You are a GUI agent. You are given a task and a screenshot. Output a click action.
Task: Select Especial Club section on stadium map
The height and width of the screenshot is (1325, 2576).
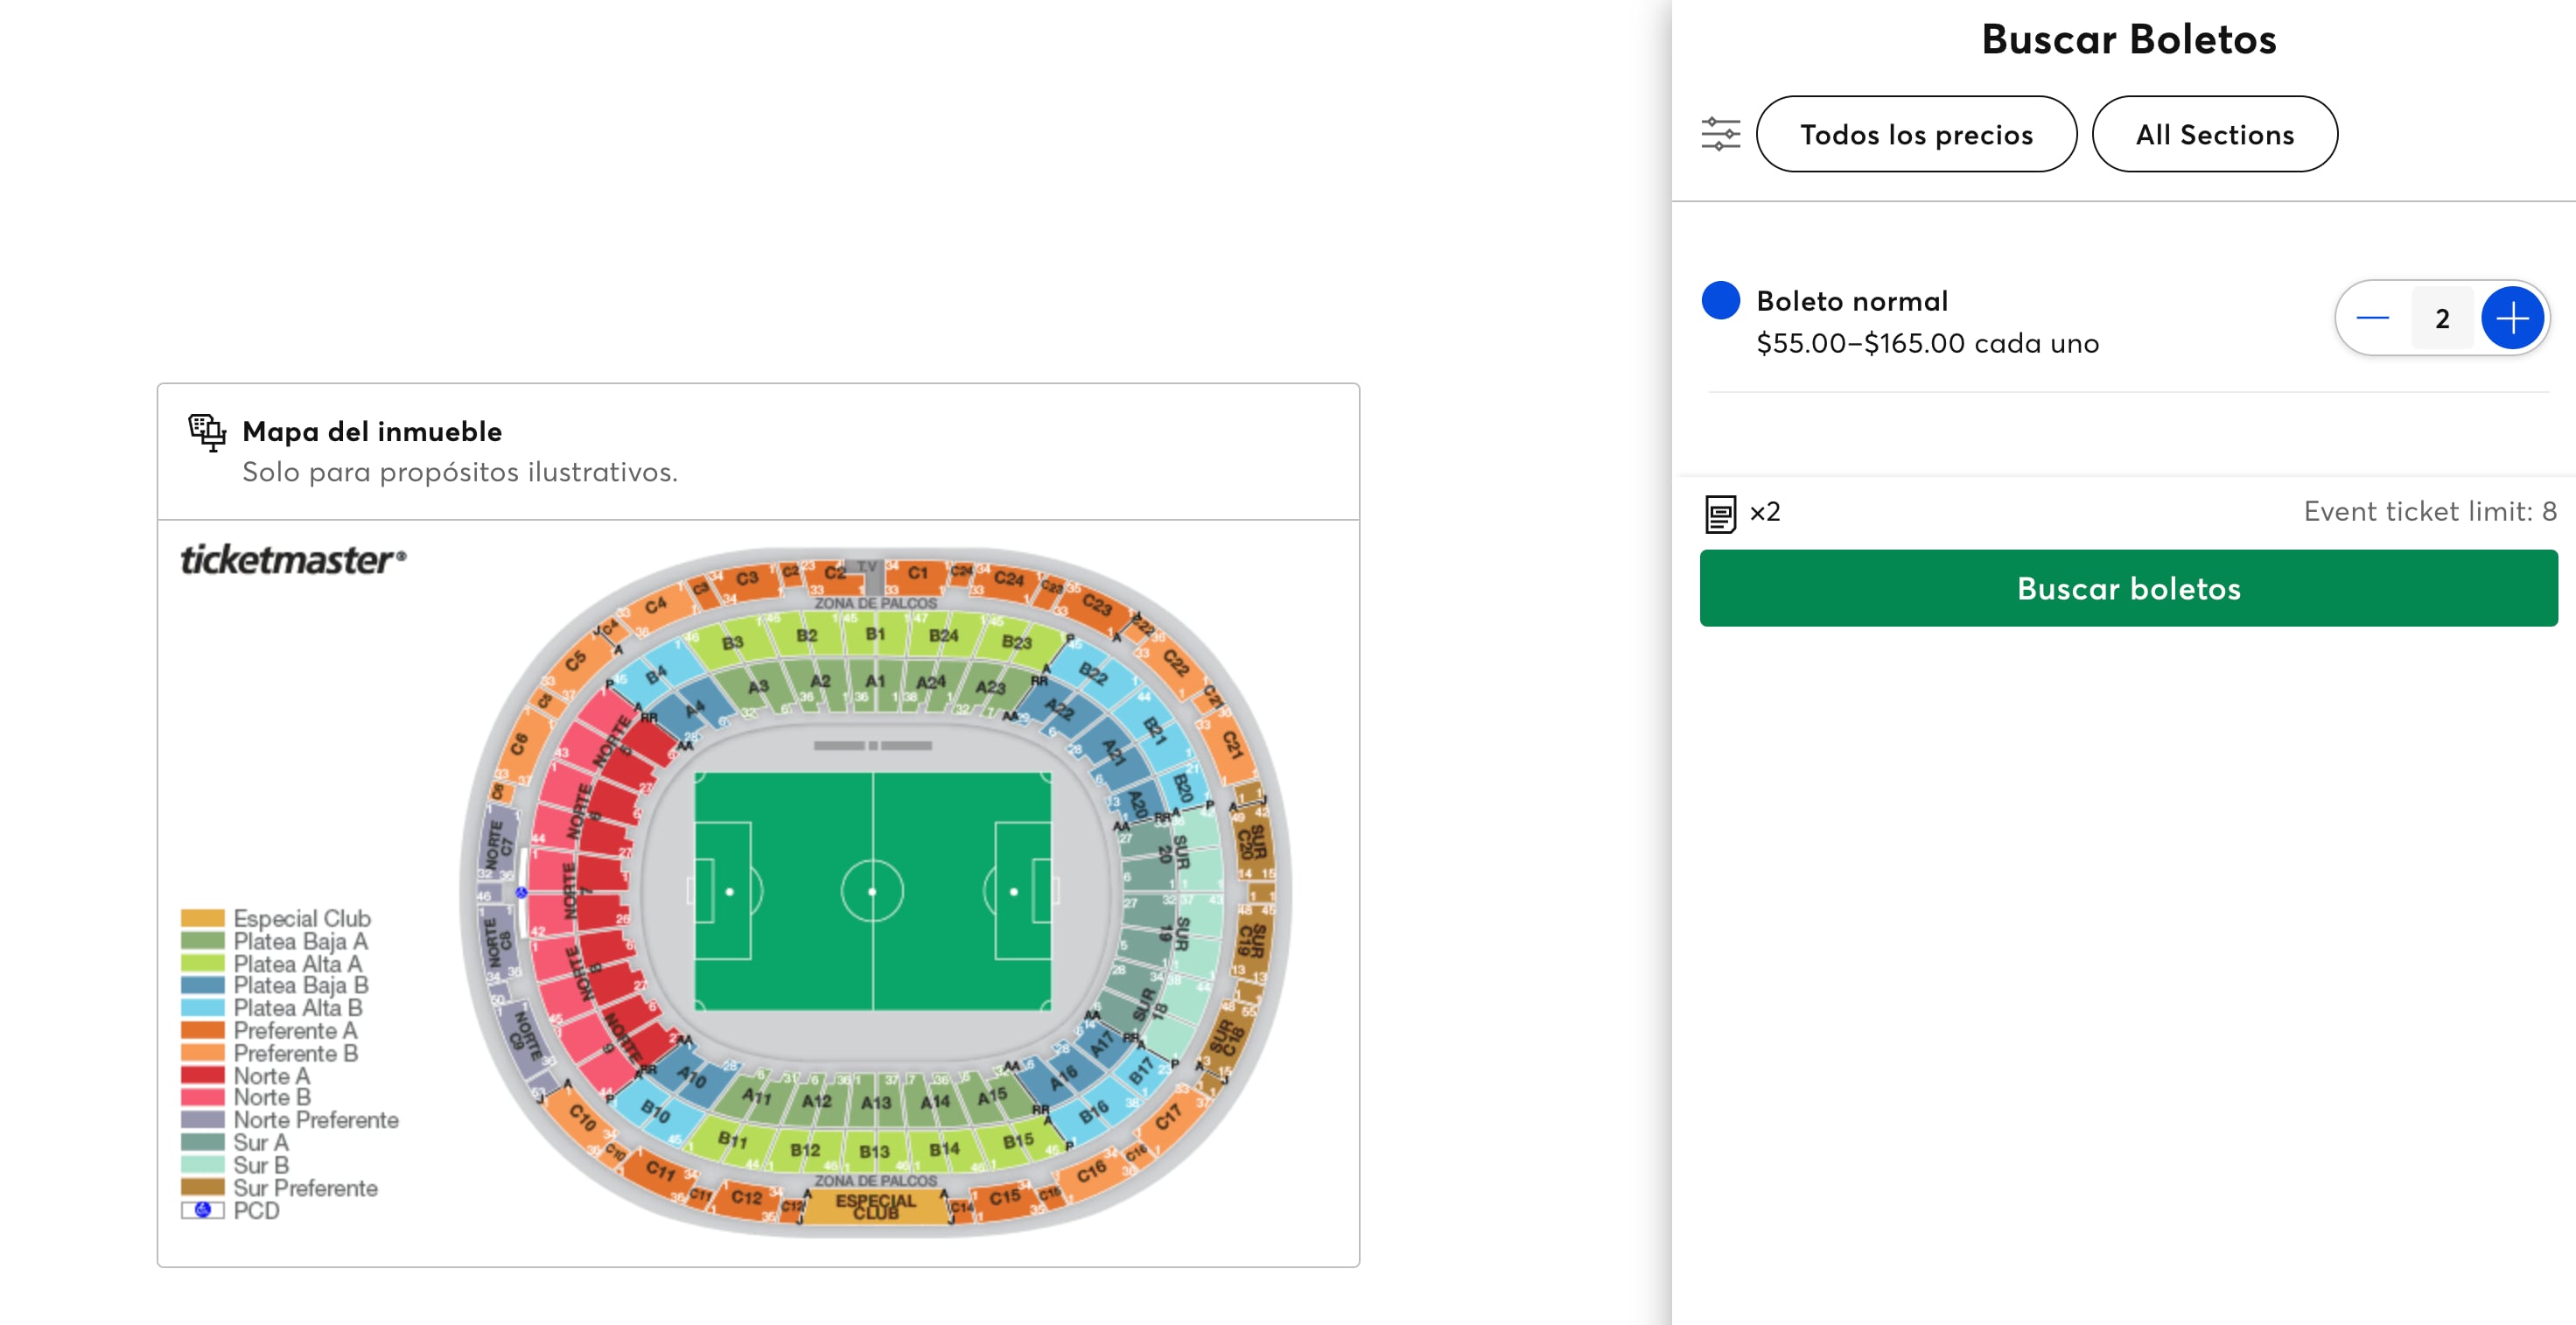coord(875,1207)
